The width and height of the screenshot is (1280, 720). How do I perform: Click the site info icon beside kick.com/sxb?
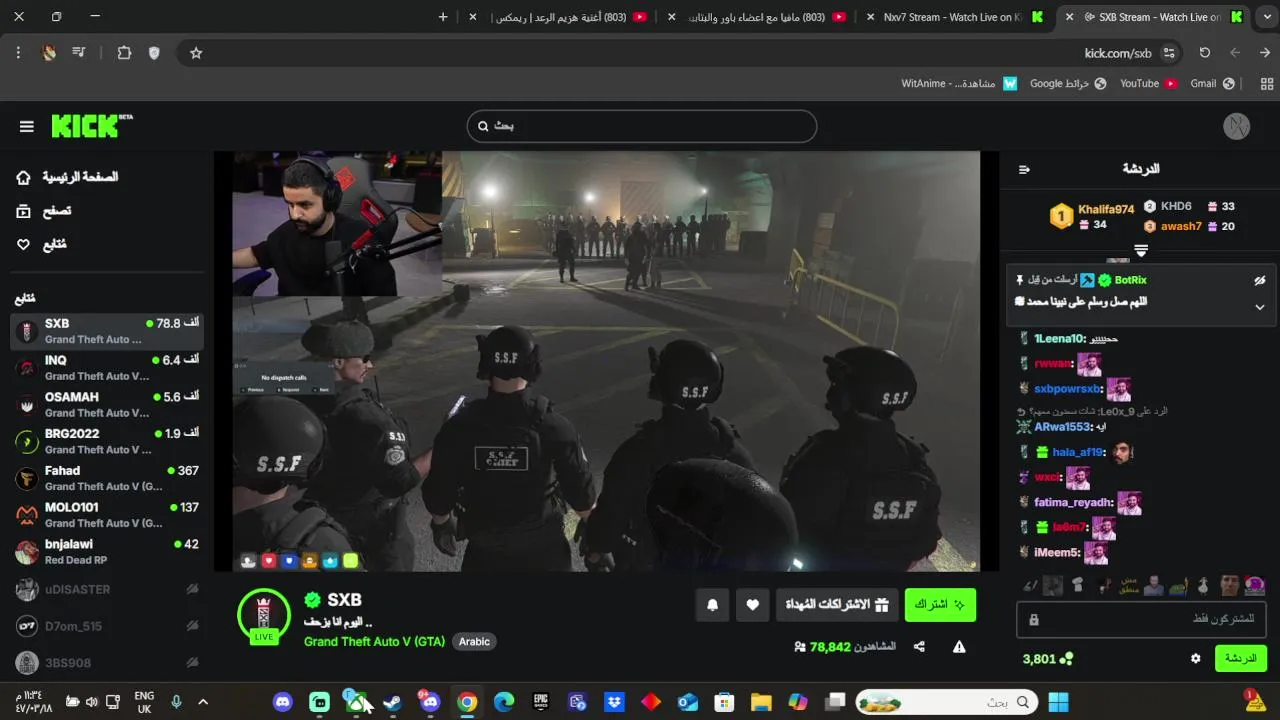point(1169,53)
